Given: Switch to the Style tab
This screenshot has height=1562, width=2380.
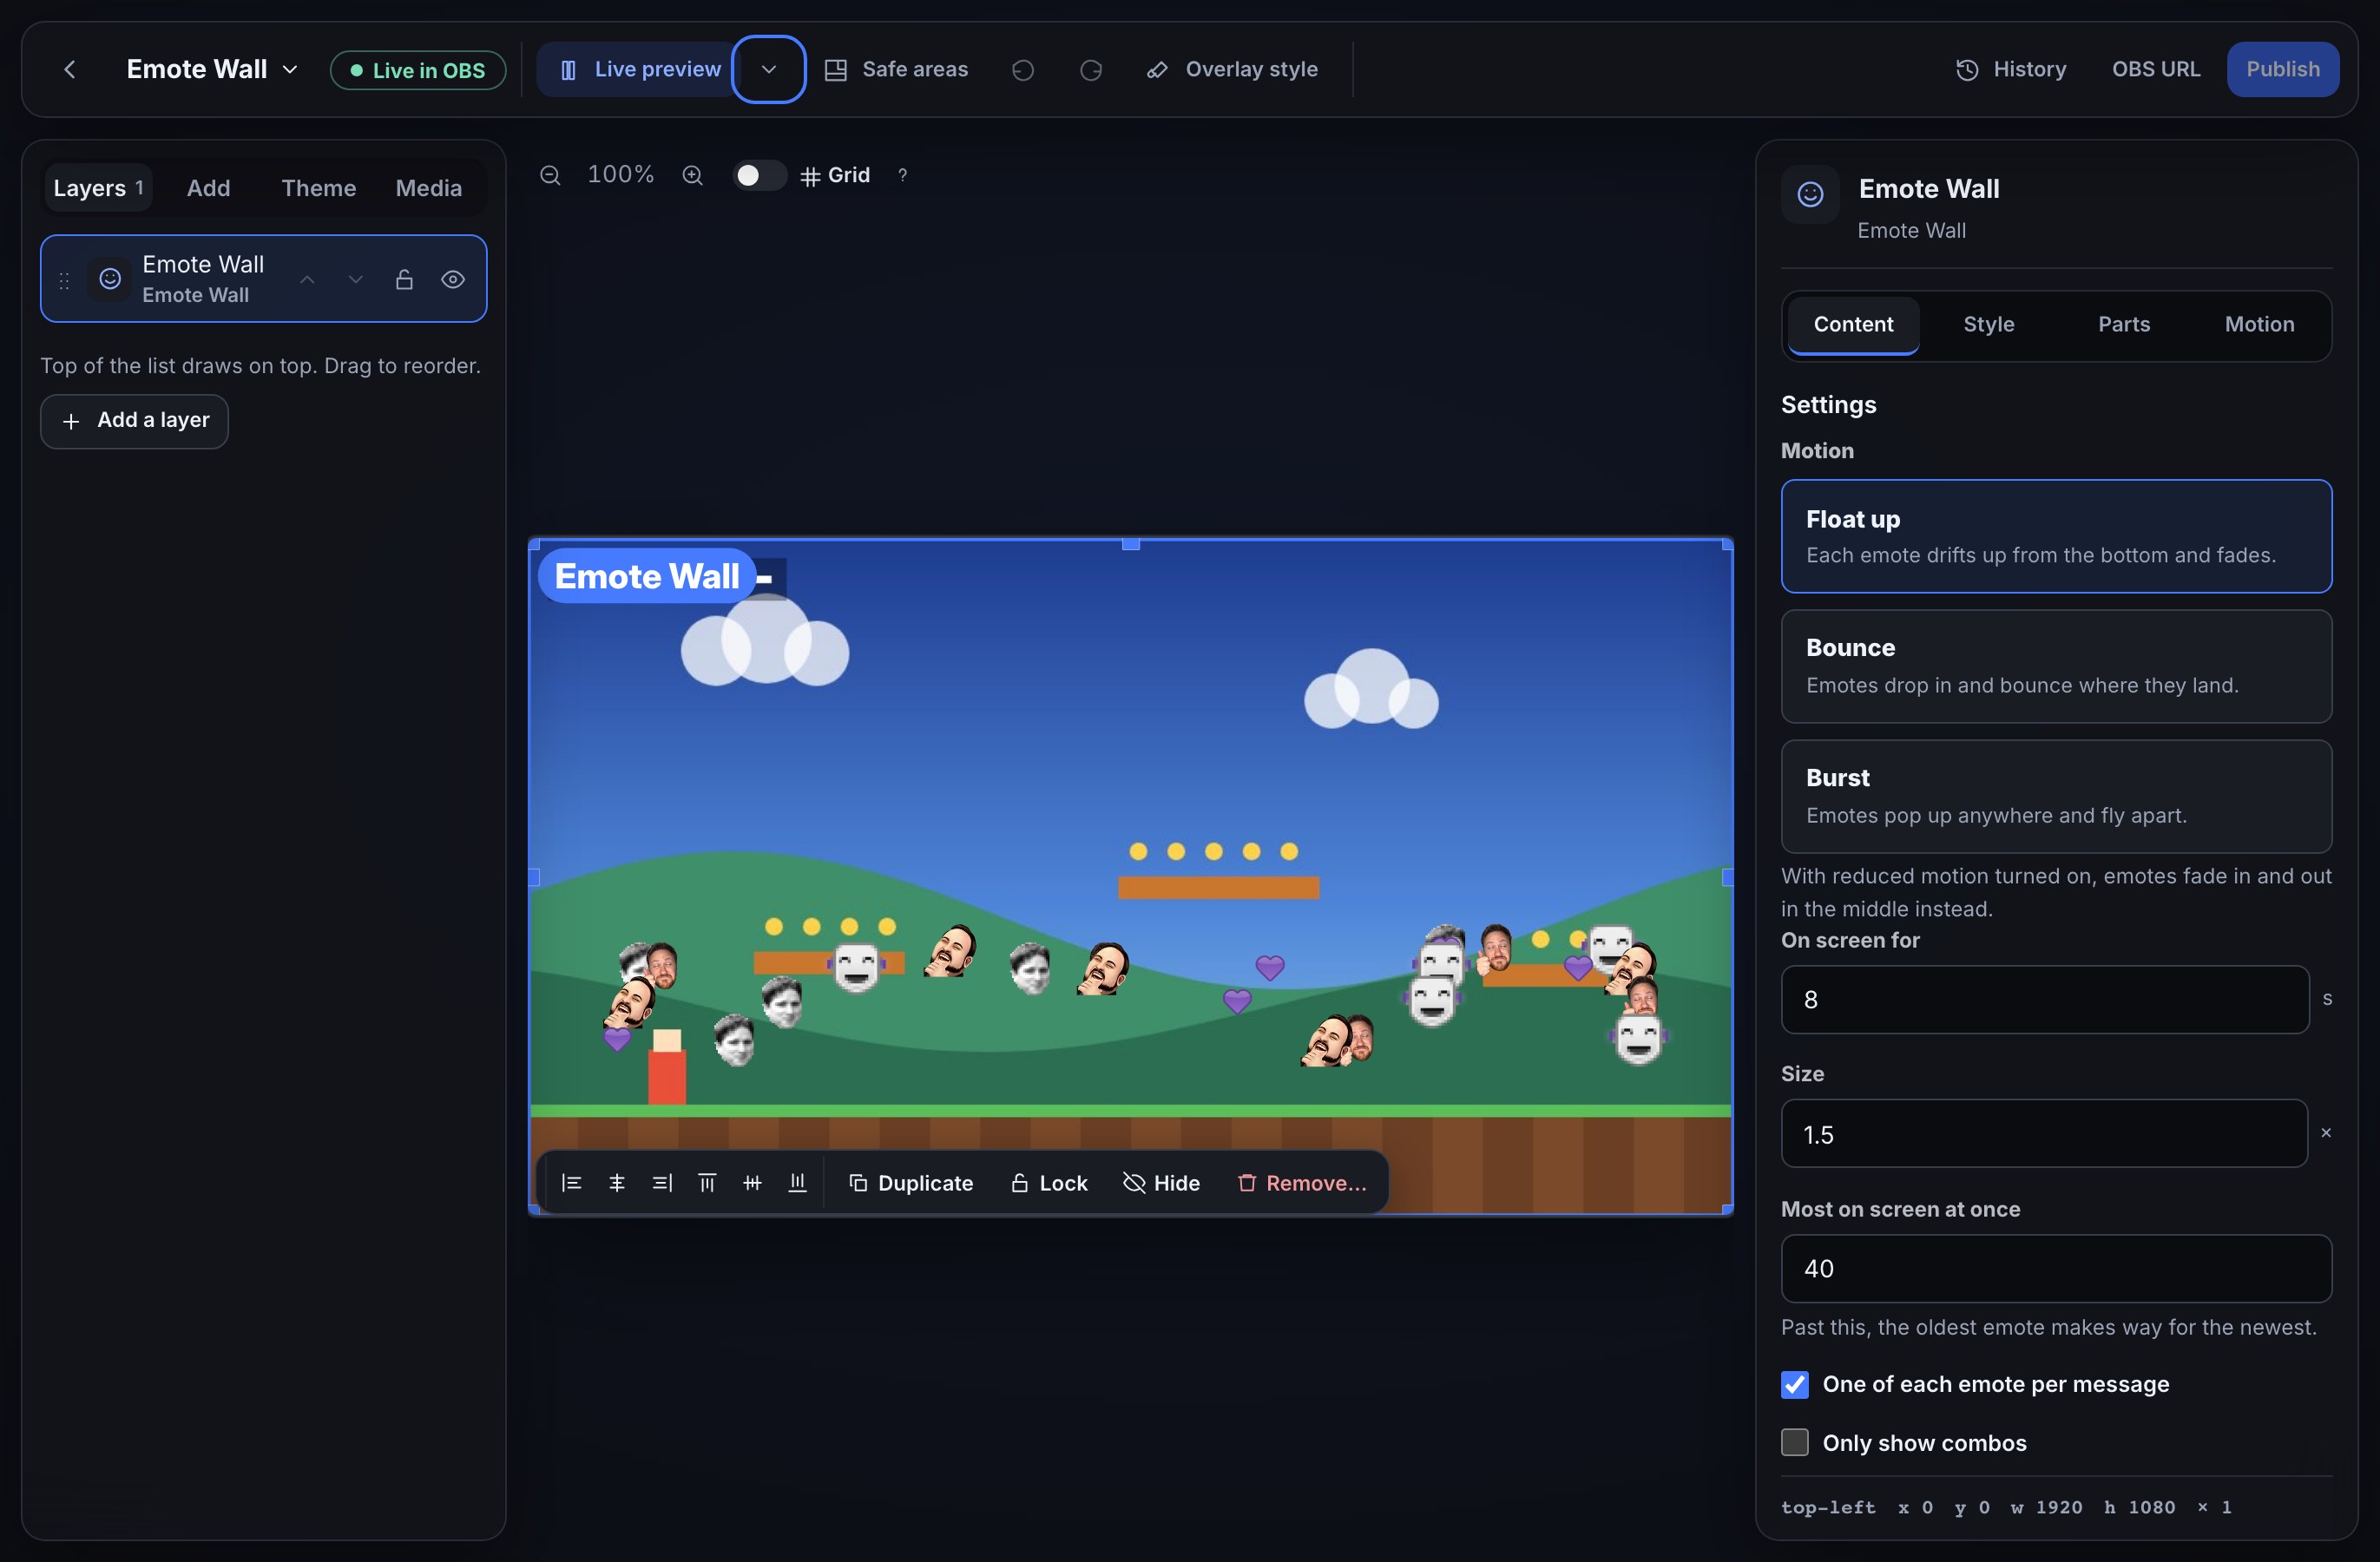Looking at the screenshot, I should pyautogui.click(x=1988, y=324).
